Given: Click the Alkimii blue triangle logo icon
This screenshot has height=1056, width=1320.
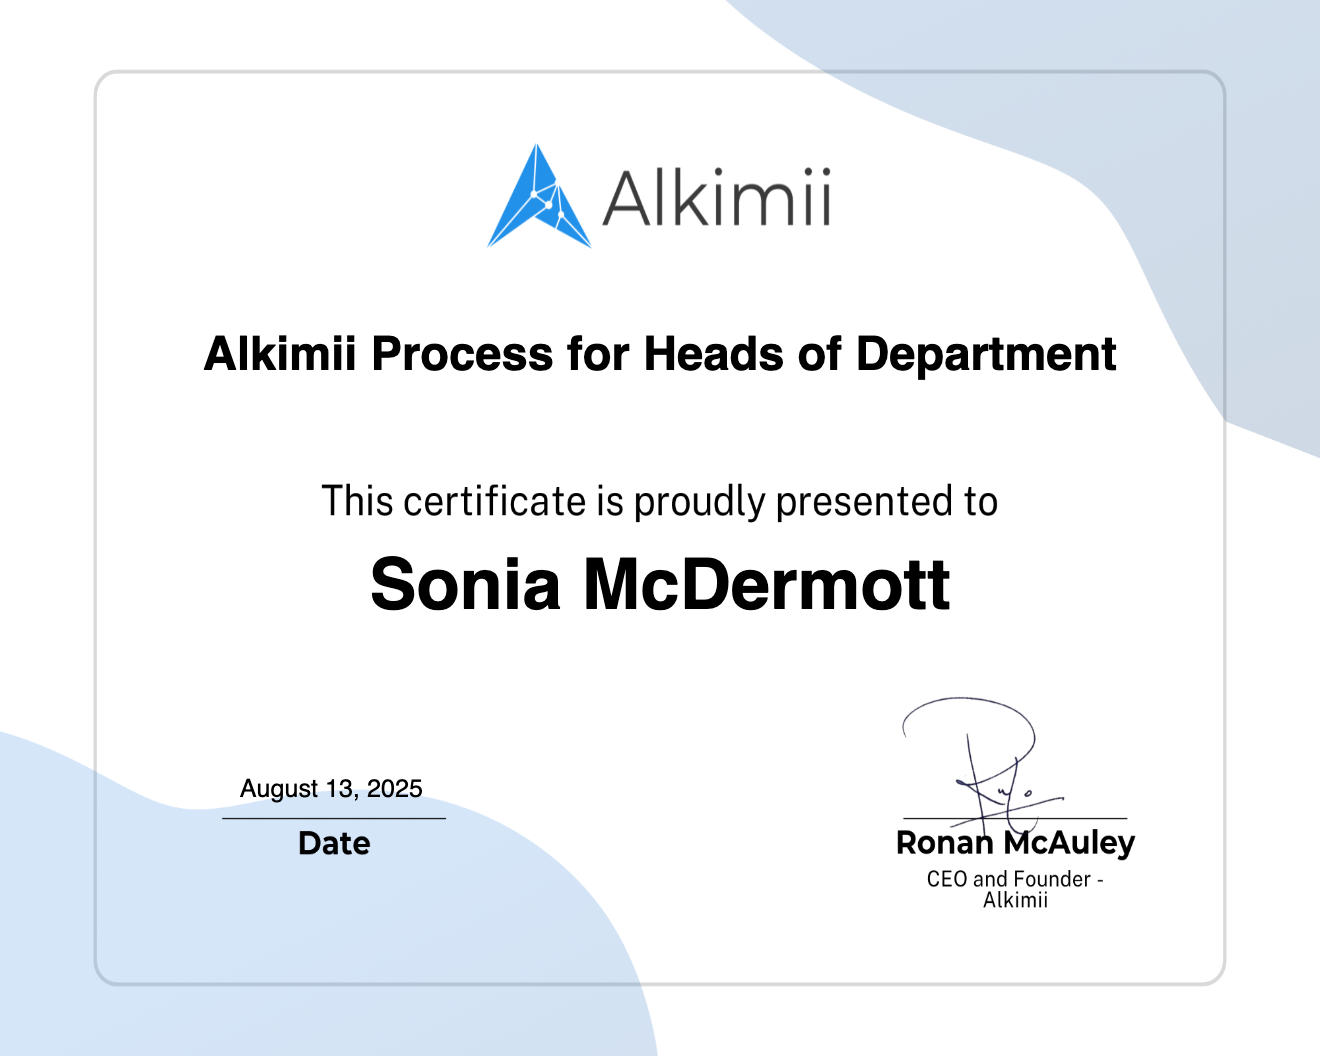Looking at the screenshot, I should (x=539, y=196).
